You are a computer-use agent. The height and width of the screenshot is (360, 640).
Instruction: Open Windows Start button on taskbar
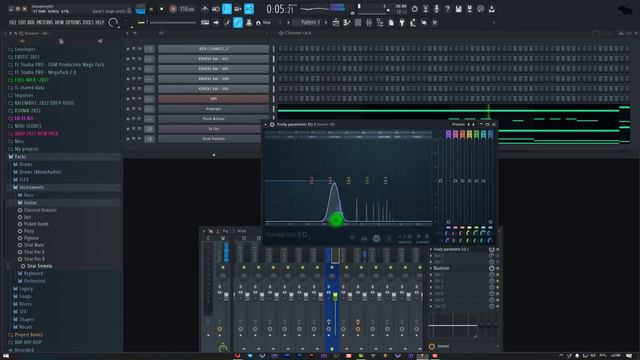[6, 356]
